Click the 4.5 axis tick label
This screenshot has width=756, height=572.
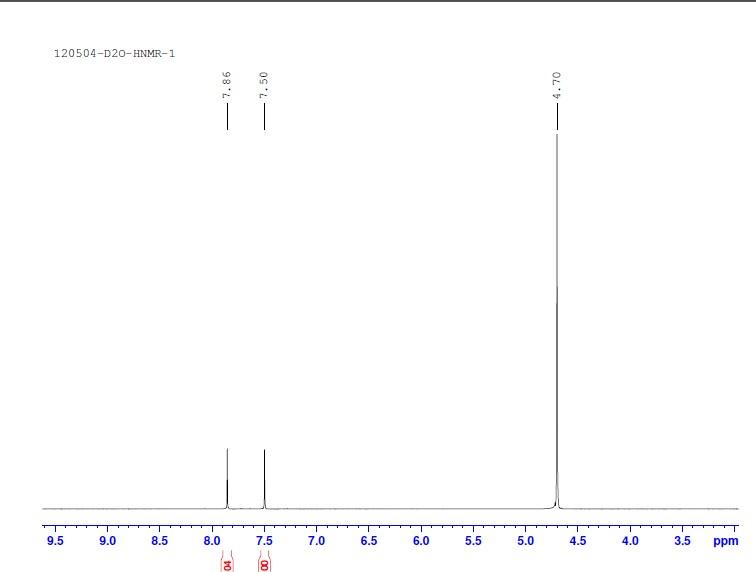click(x=578, y=541)
